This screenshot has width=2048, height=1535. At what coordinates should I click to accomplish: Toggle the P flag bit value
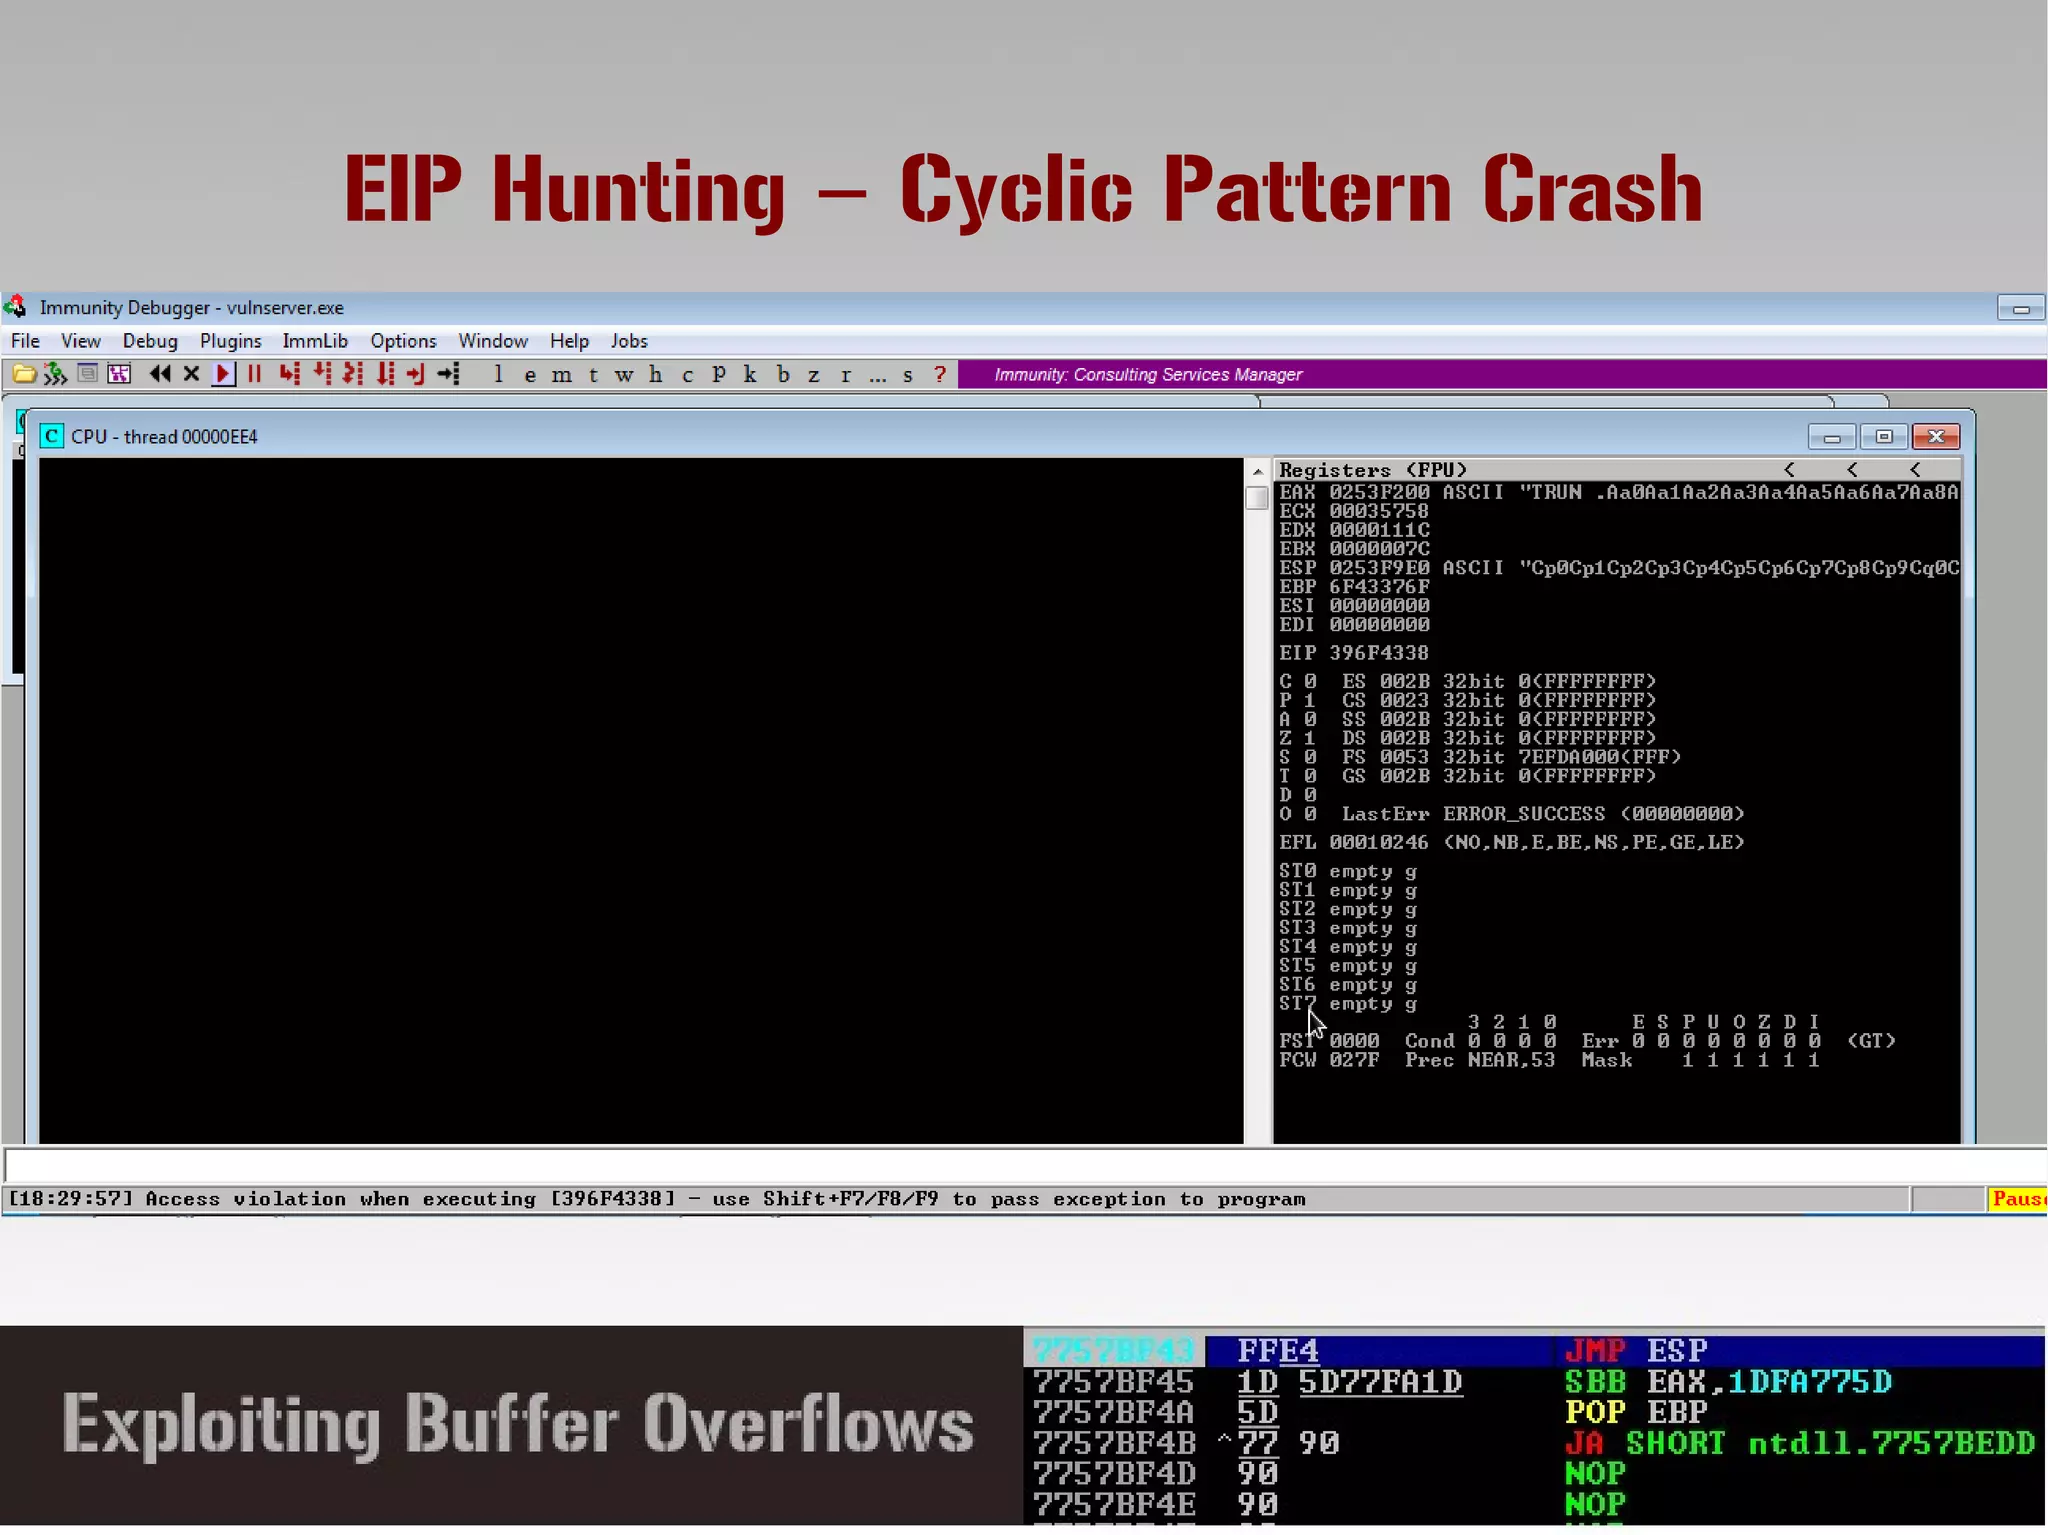click(x=1309, y=701)
